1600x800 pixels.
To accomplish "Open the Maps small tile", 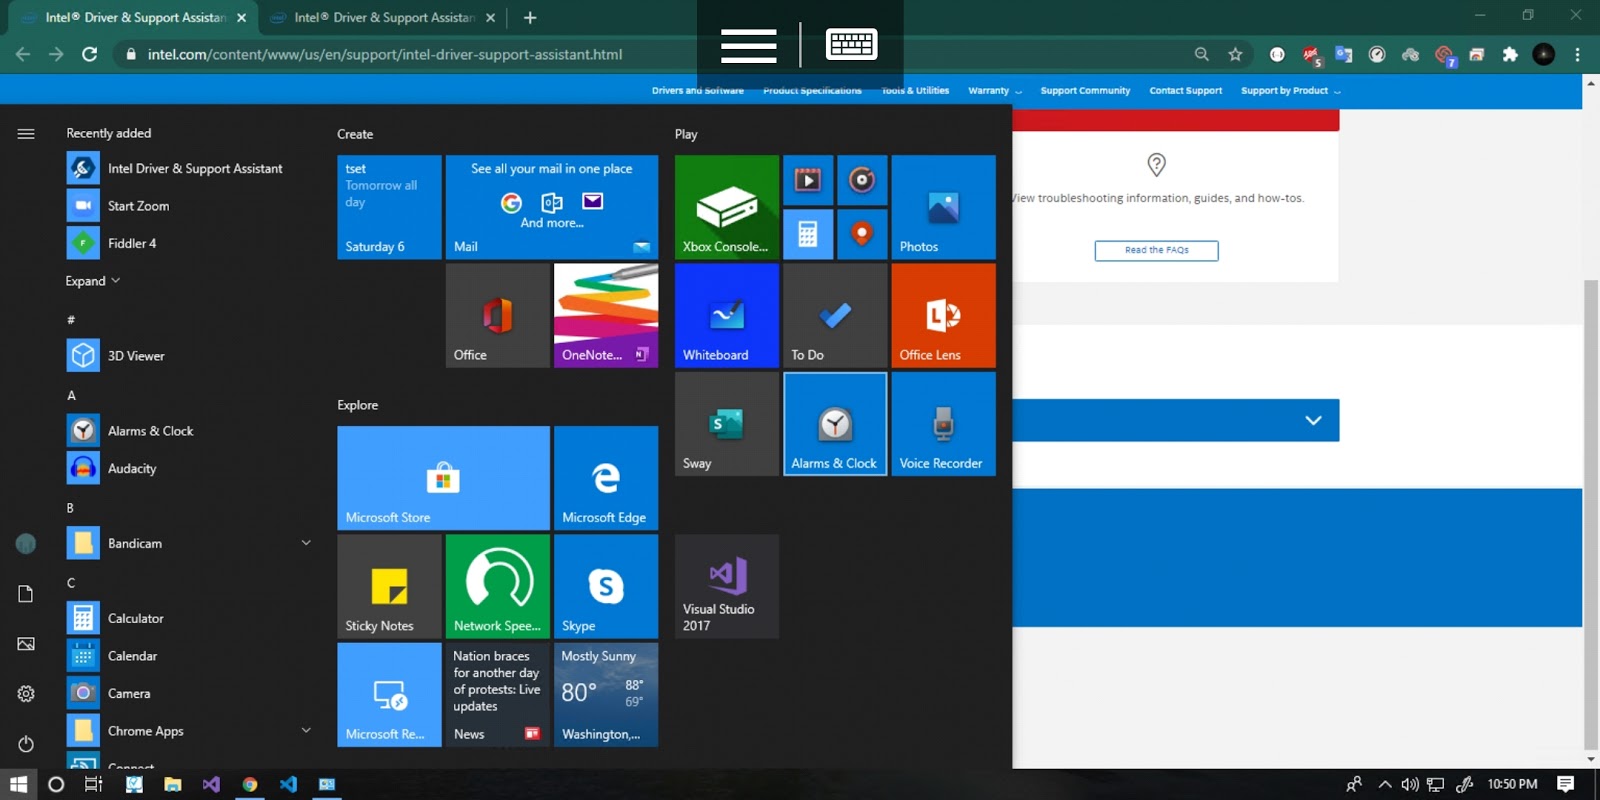I will 861,234.
